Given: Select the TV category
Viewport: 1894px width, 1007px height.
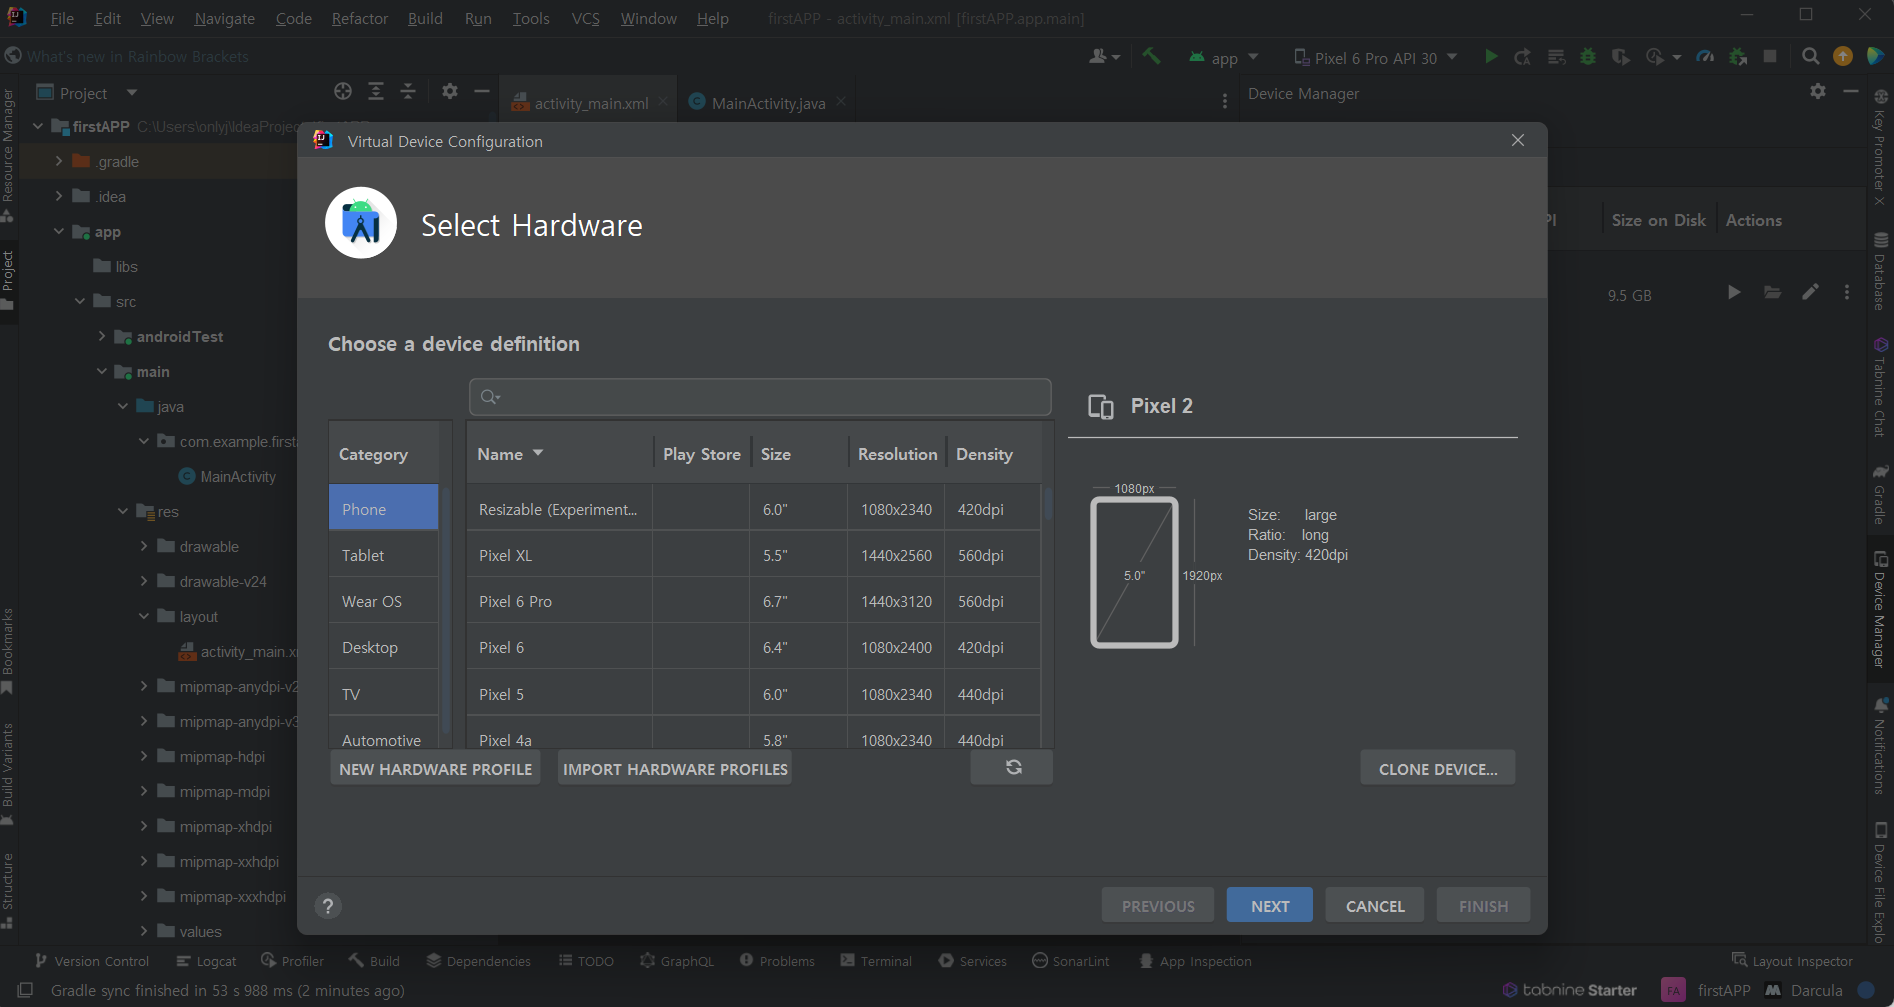Looking at the screenshot, I should [384, 694].
